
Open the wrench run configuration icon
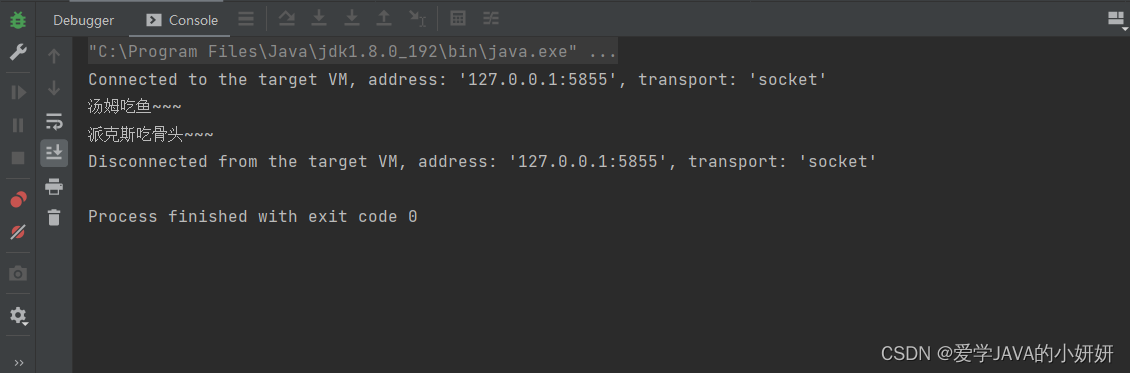pyautogui.click(x=18, y=52)
